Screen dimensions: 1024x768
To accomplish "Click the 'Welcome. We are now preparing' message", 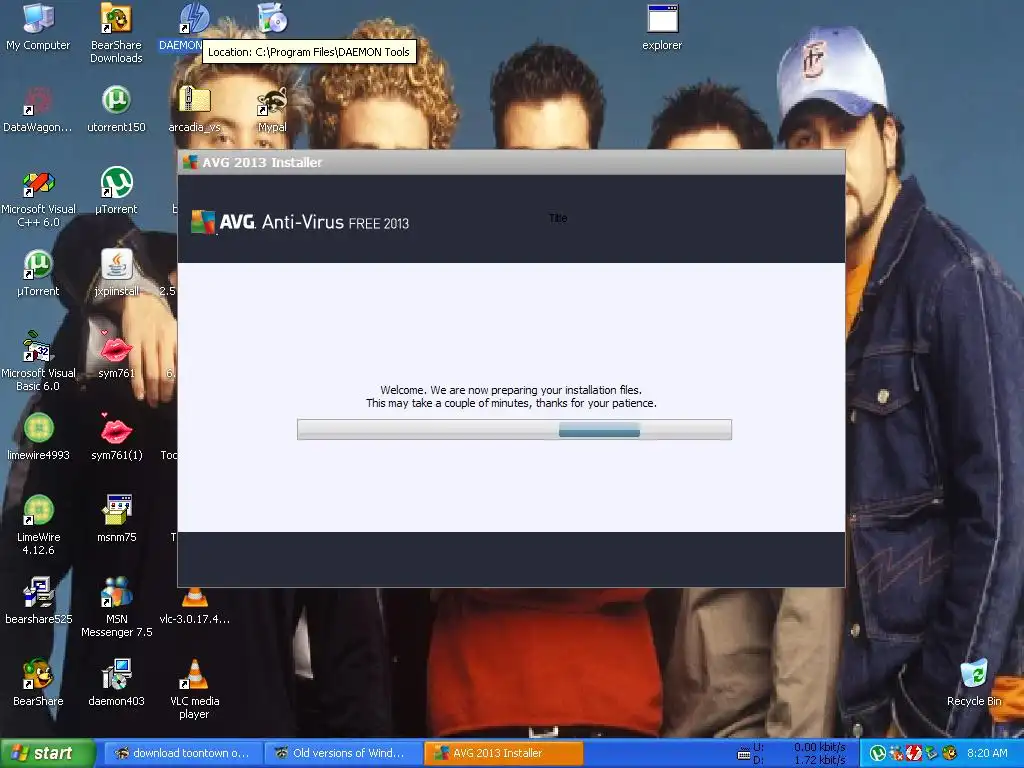I will (511, 396).
